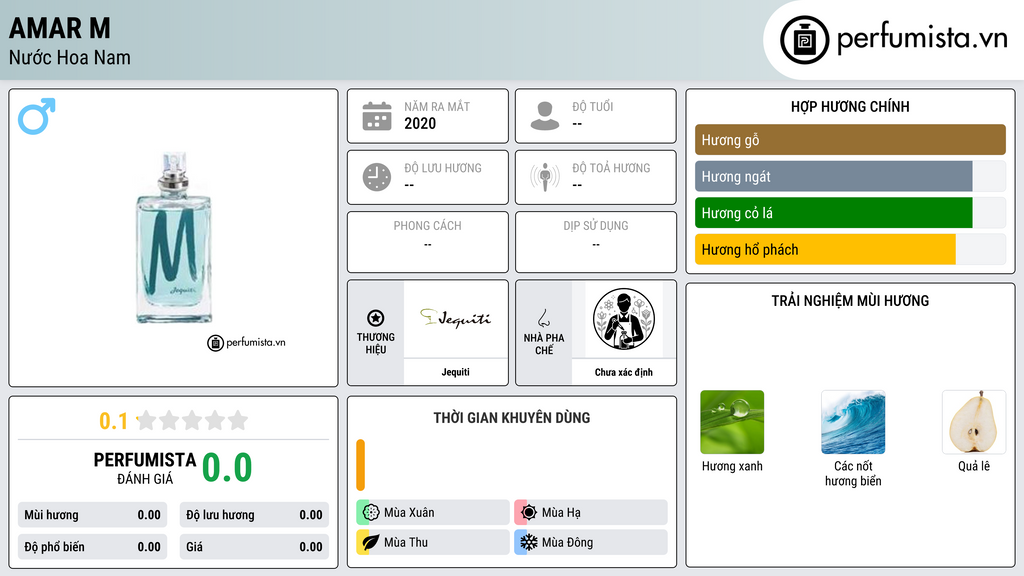Viewport: 1024px width, 576px height.
Task: Click the calendar icon for release year
Action: coord(377,116)
